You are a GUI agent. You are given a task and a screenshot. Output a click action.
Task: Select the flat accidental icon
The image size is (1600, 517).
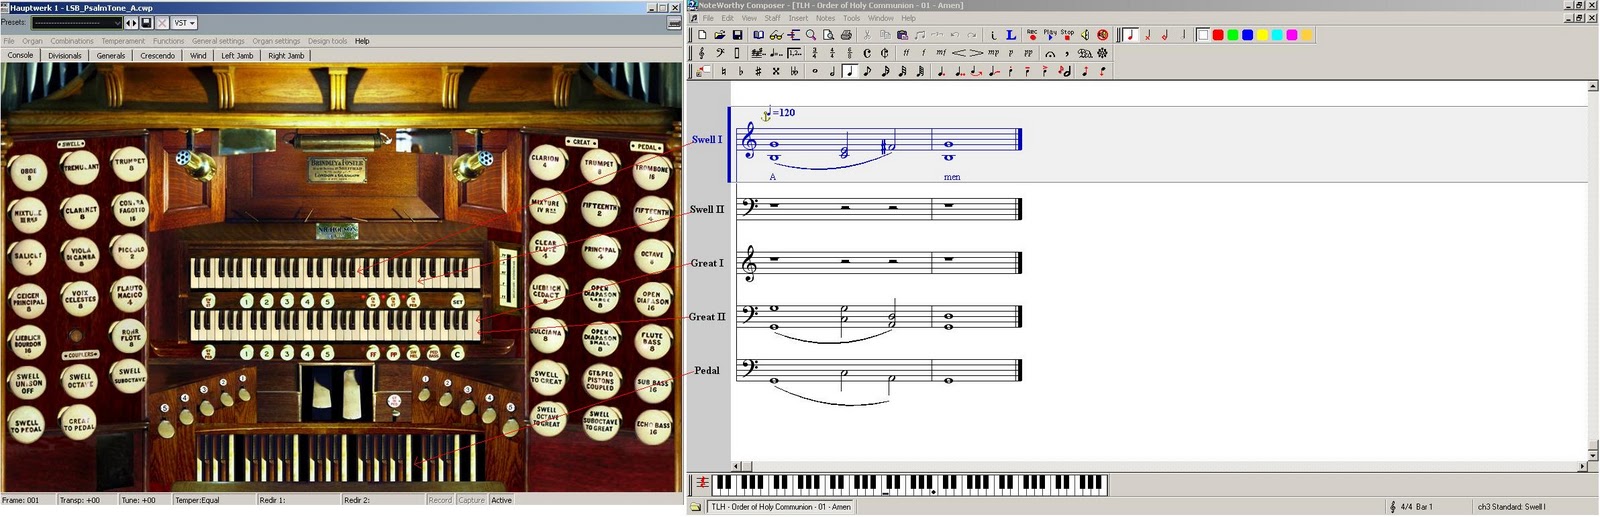[x=740, y=71]
